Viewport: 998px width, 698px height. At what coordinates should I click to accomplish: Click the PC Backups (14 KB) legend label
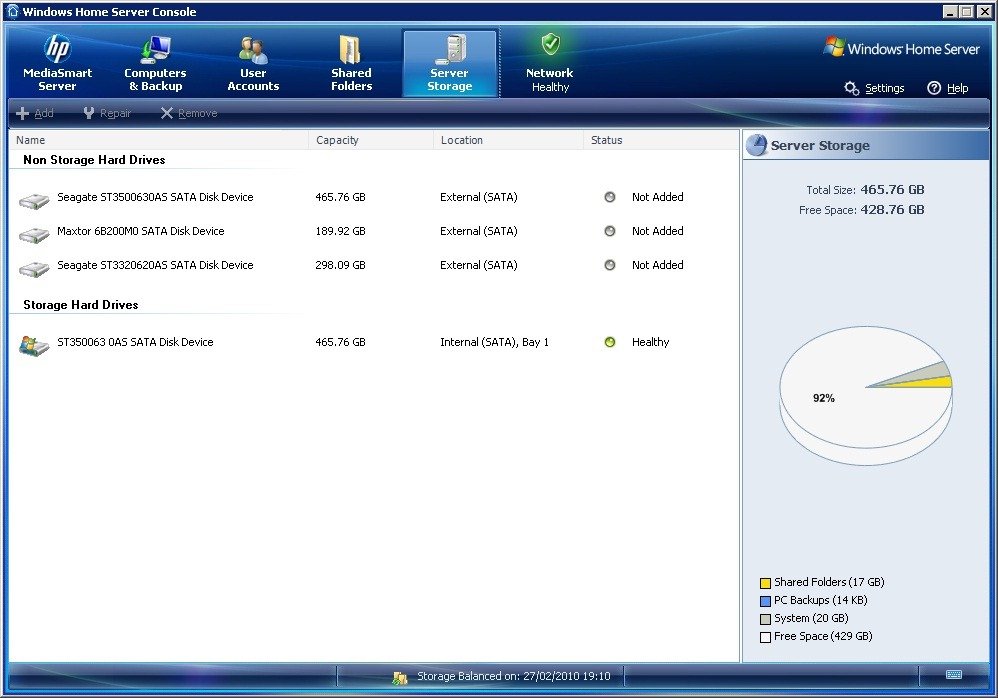821,600
